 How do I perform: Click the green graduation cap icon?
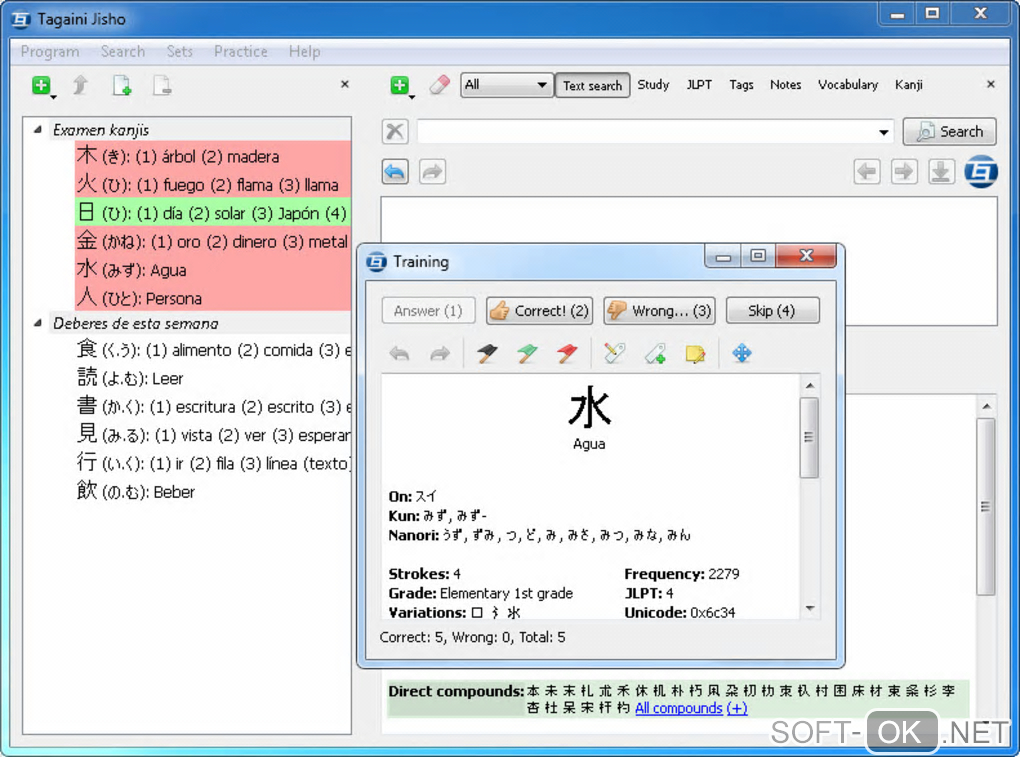pos(527,353)
